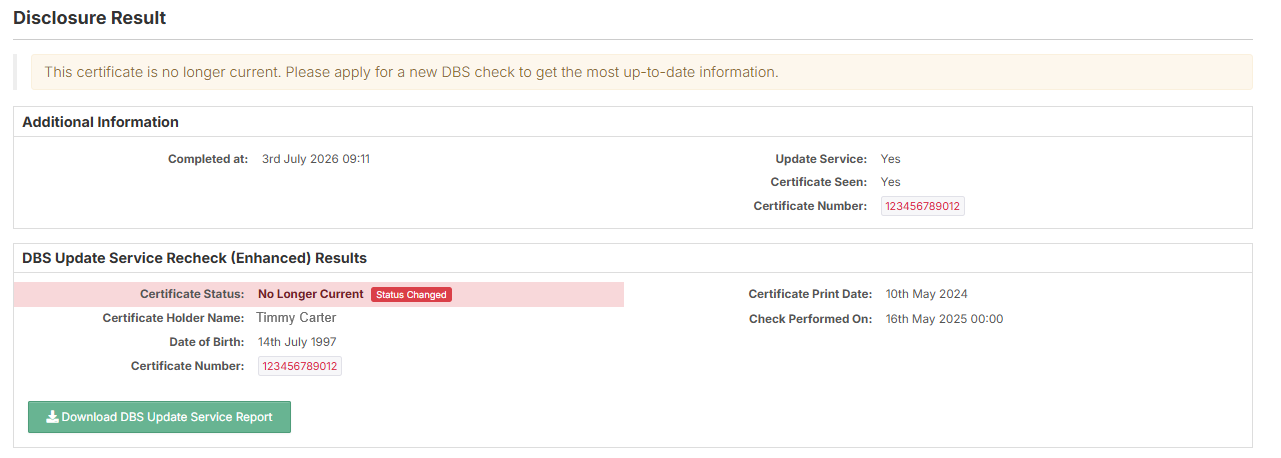
Task: Click the Download DBS Update Service Report button
Action: pyautogui.click(x=159, y=417)
